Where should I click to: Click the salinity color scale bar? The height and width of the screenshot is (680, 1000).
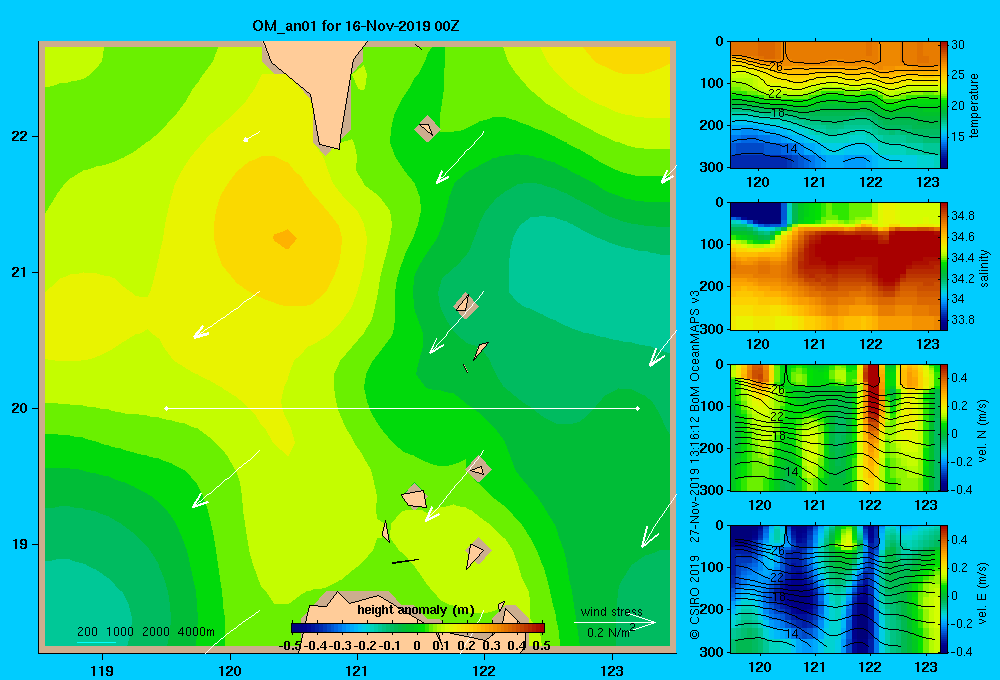(944, 266)
